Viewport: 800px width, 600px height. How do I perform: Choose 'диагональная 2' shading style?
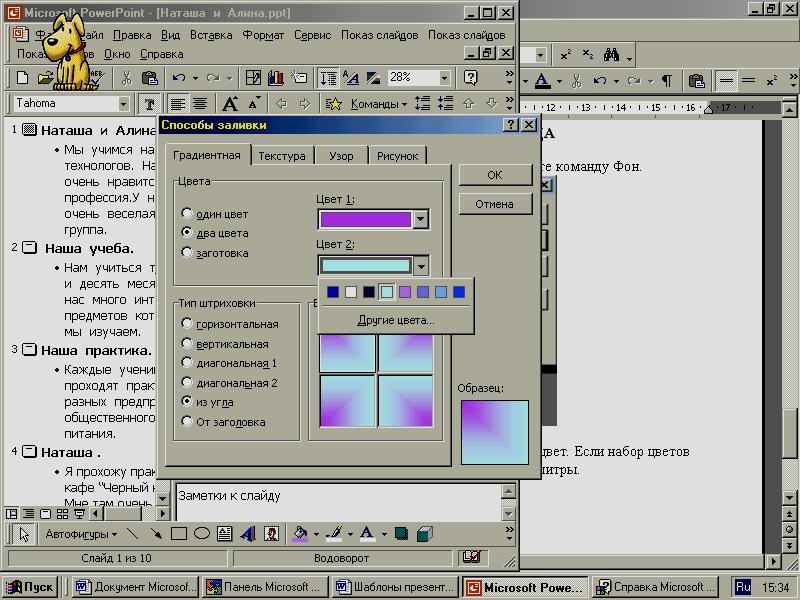pos(187,382)
